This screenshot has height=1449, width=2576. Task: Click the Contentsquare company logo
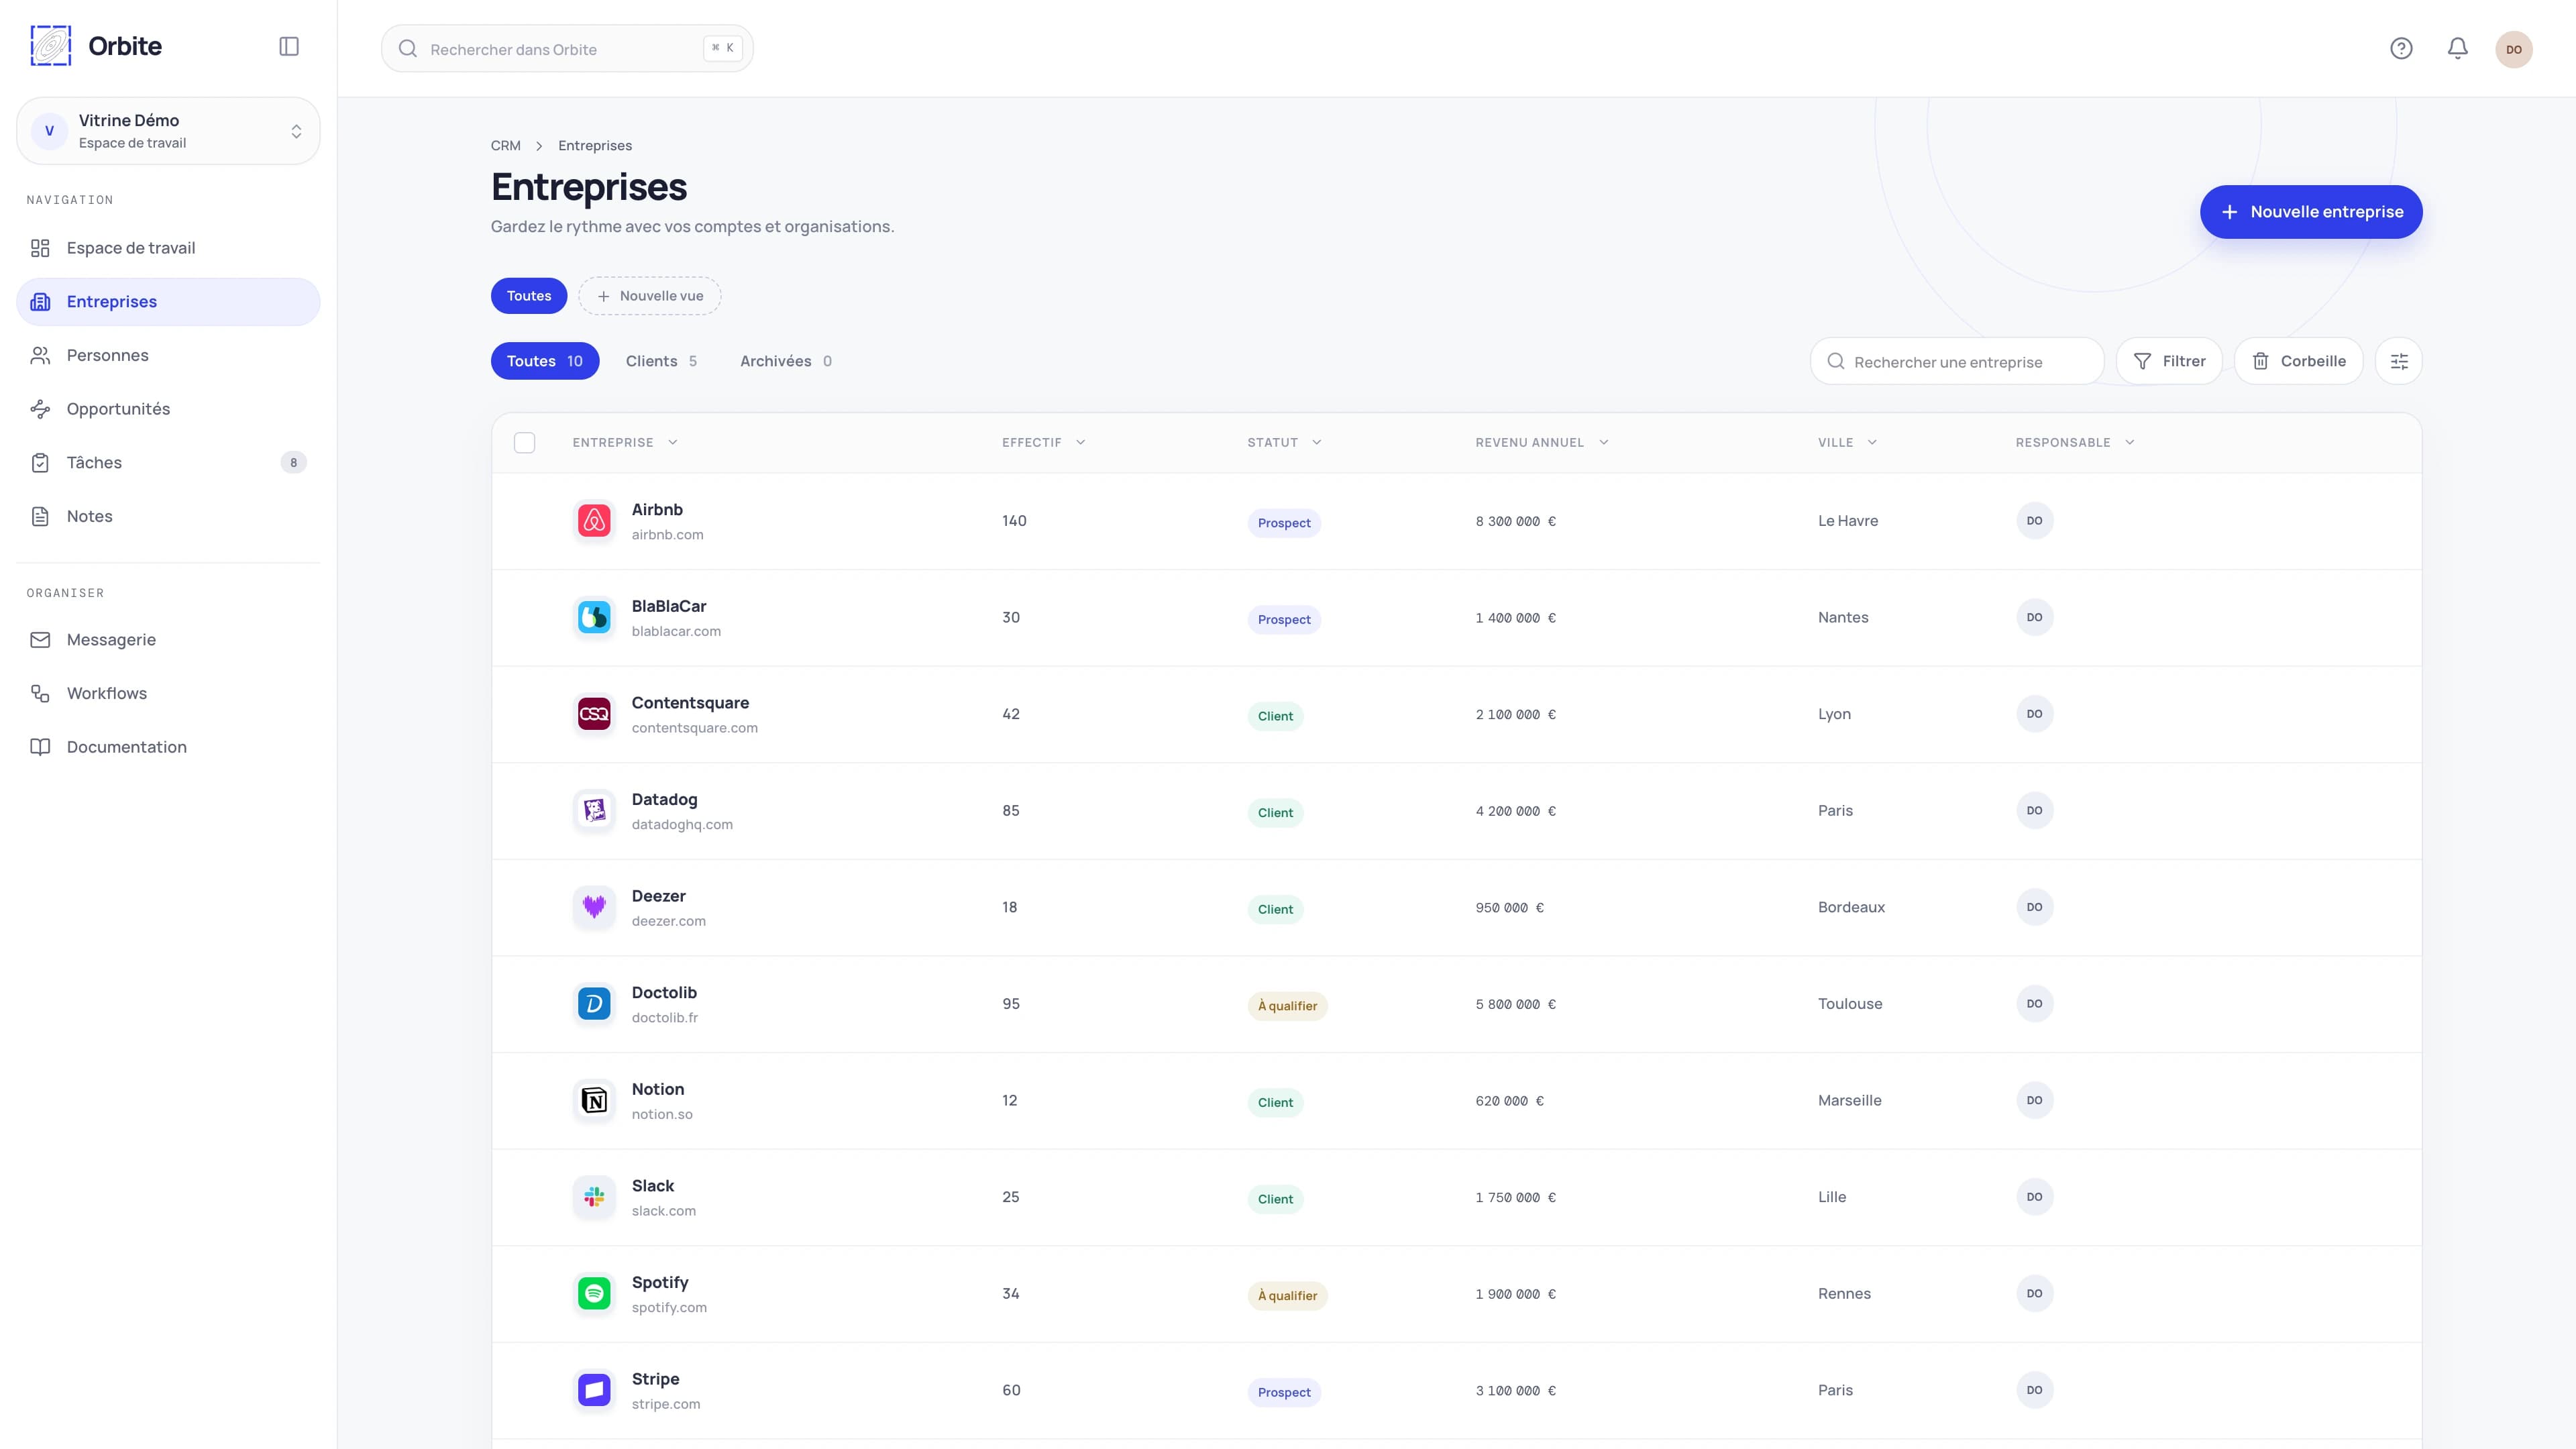coord(594,714)
